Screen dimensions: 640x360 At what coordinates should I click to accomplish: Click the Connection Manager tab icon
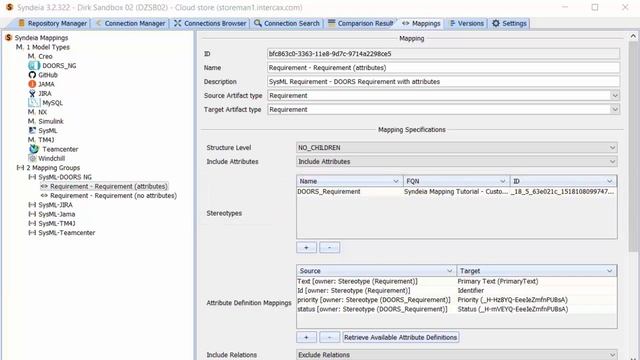pyautogui.click(x=98, y=23)
